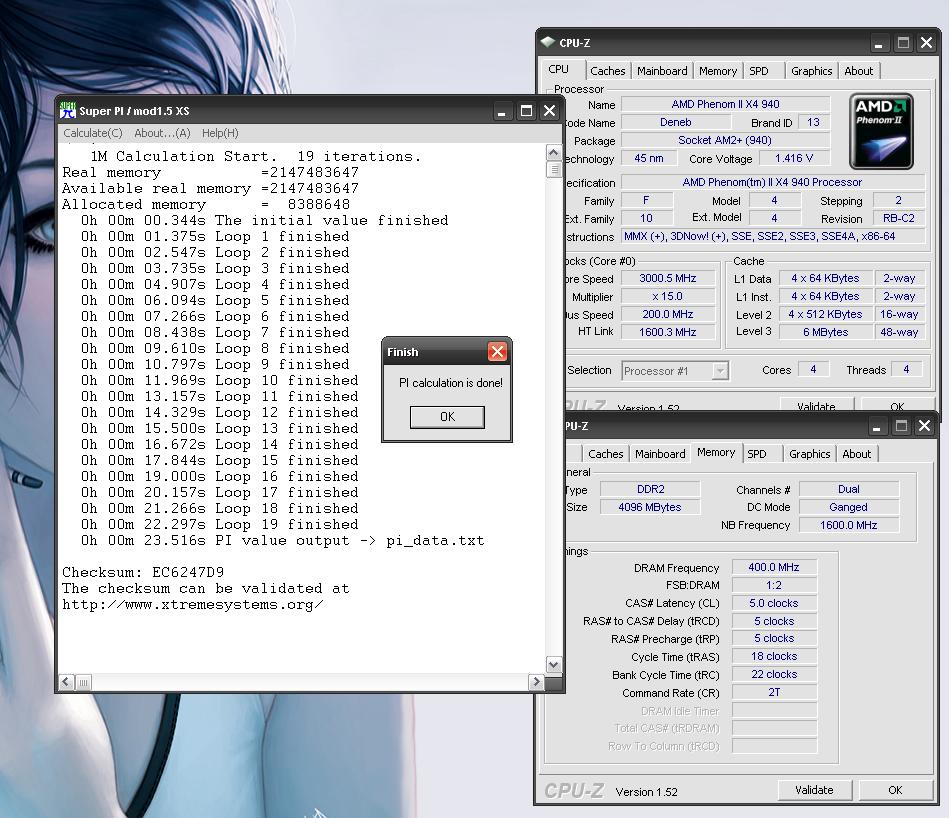Switch to Graphics tab in top CPU-Z
The image size is (949, 818).
pyautogui.click(x=812, y=71)
